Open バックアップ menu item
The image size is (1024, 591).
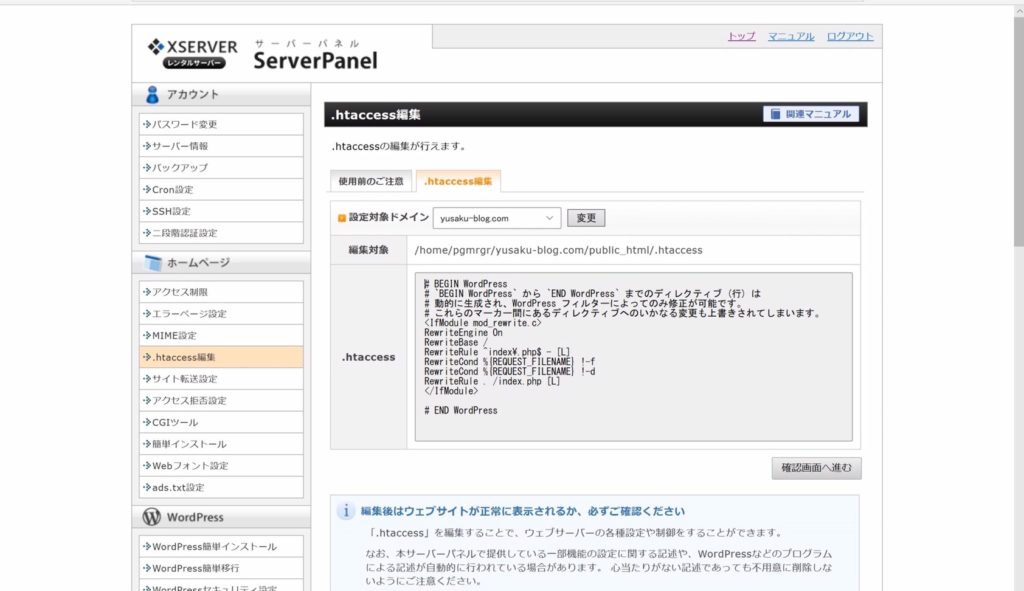pyautogui.click(x=221, y=167)
